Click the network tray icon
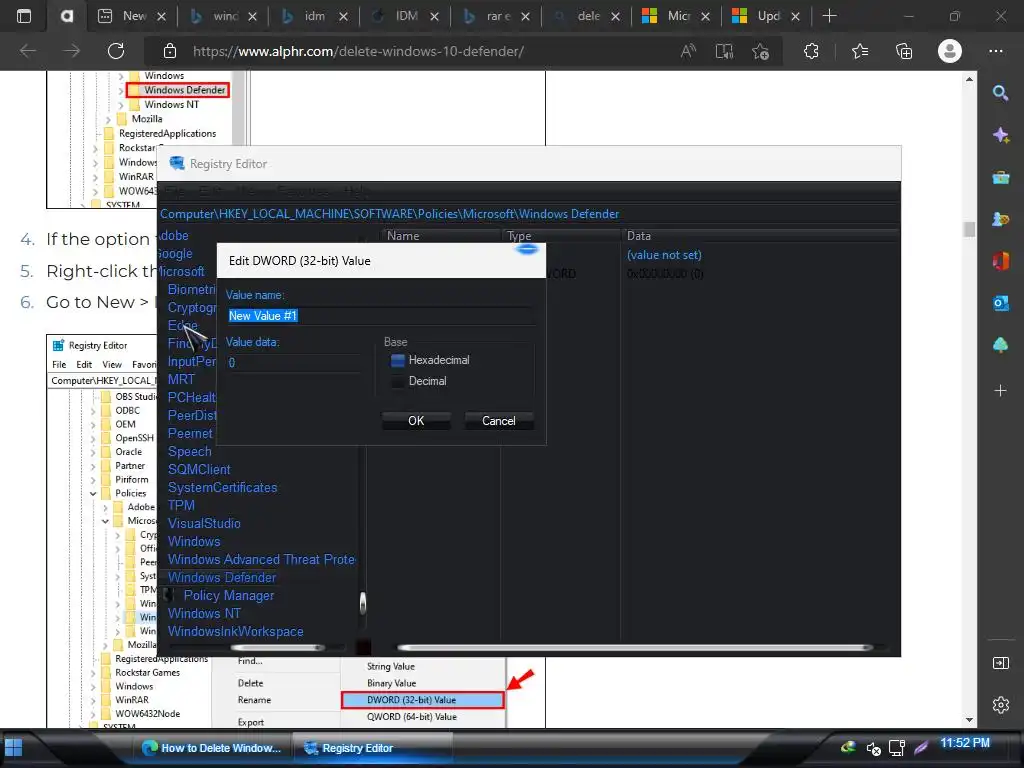Viewport: 1024px width, 768px height. (897, 748)
